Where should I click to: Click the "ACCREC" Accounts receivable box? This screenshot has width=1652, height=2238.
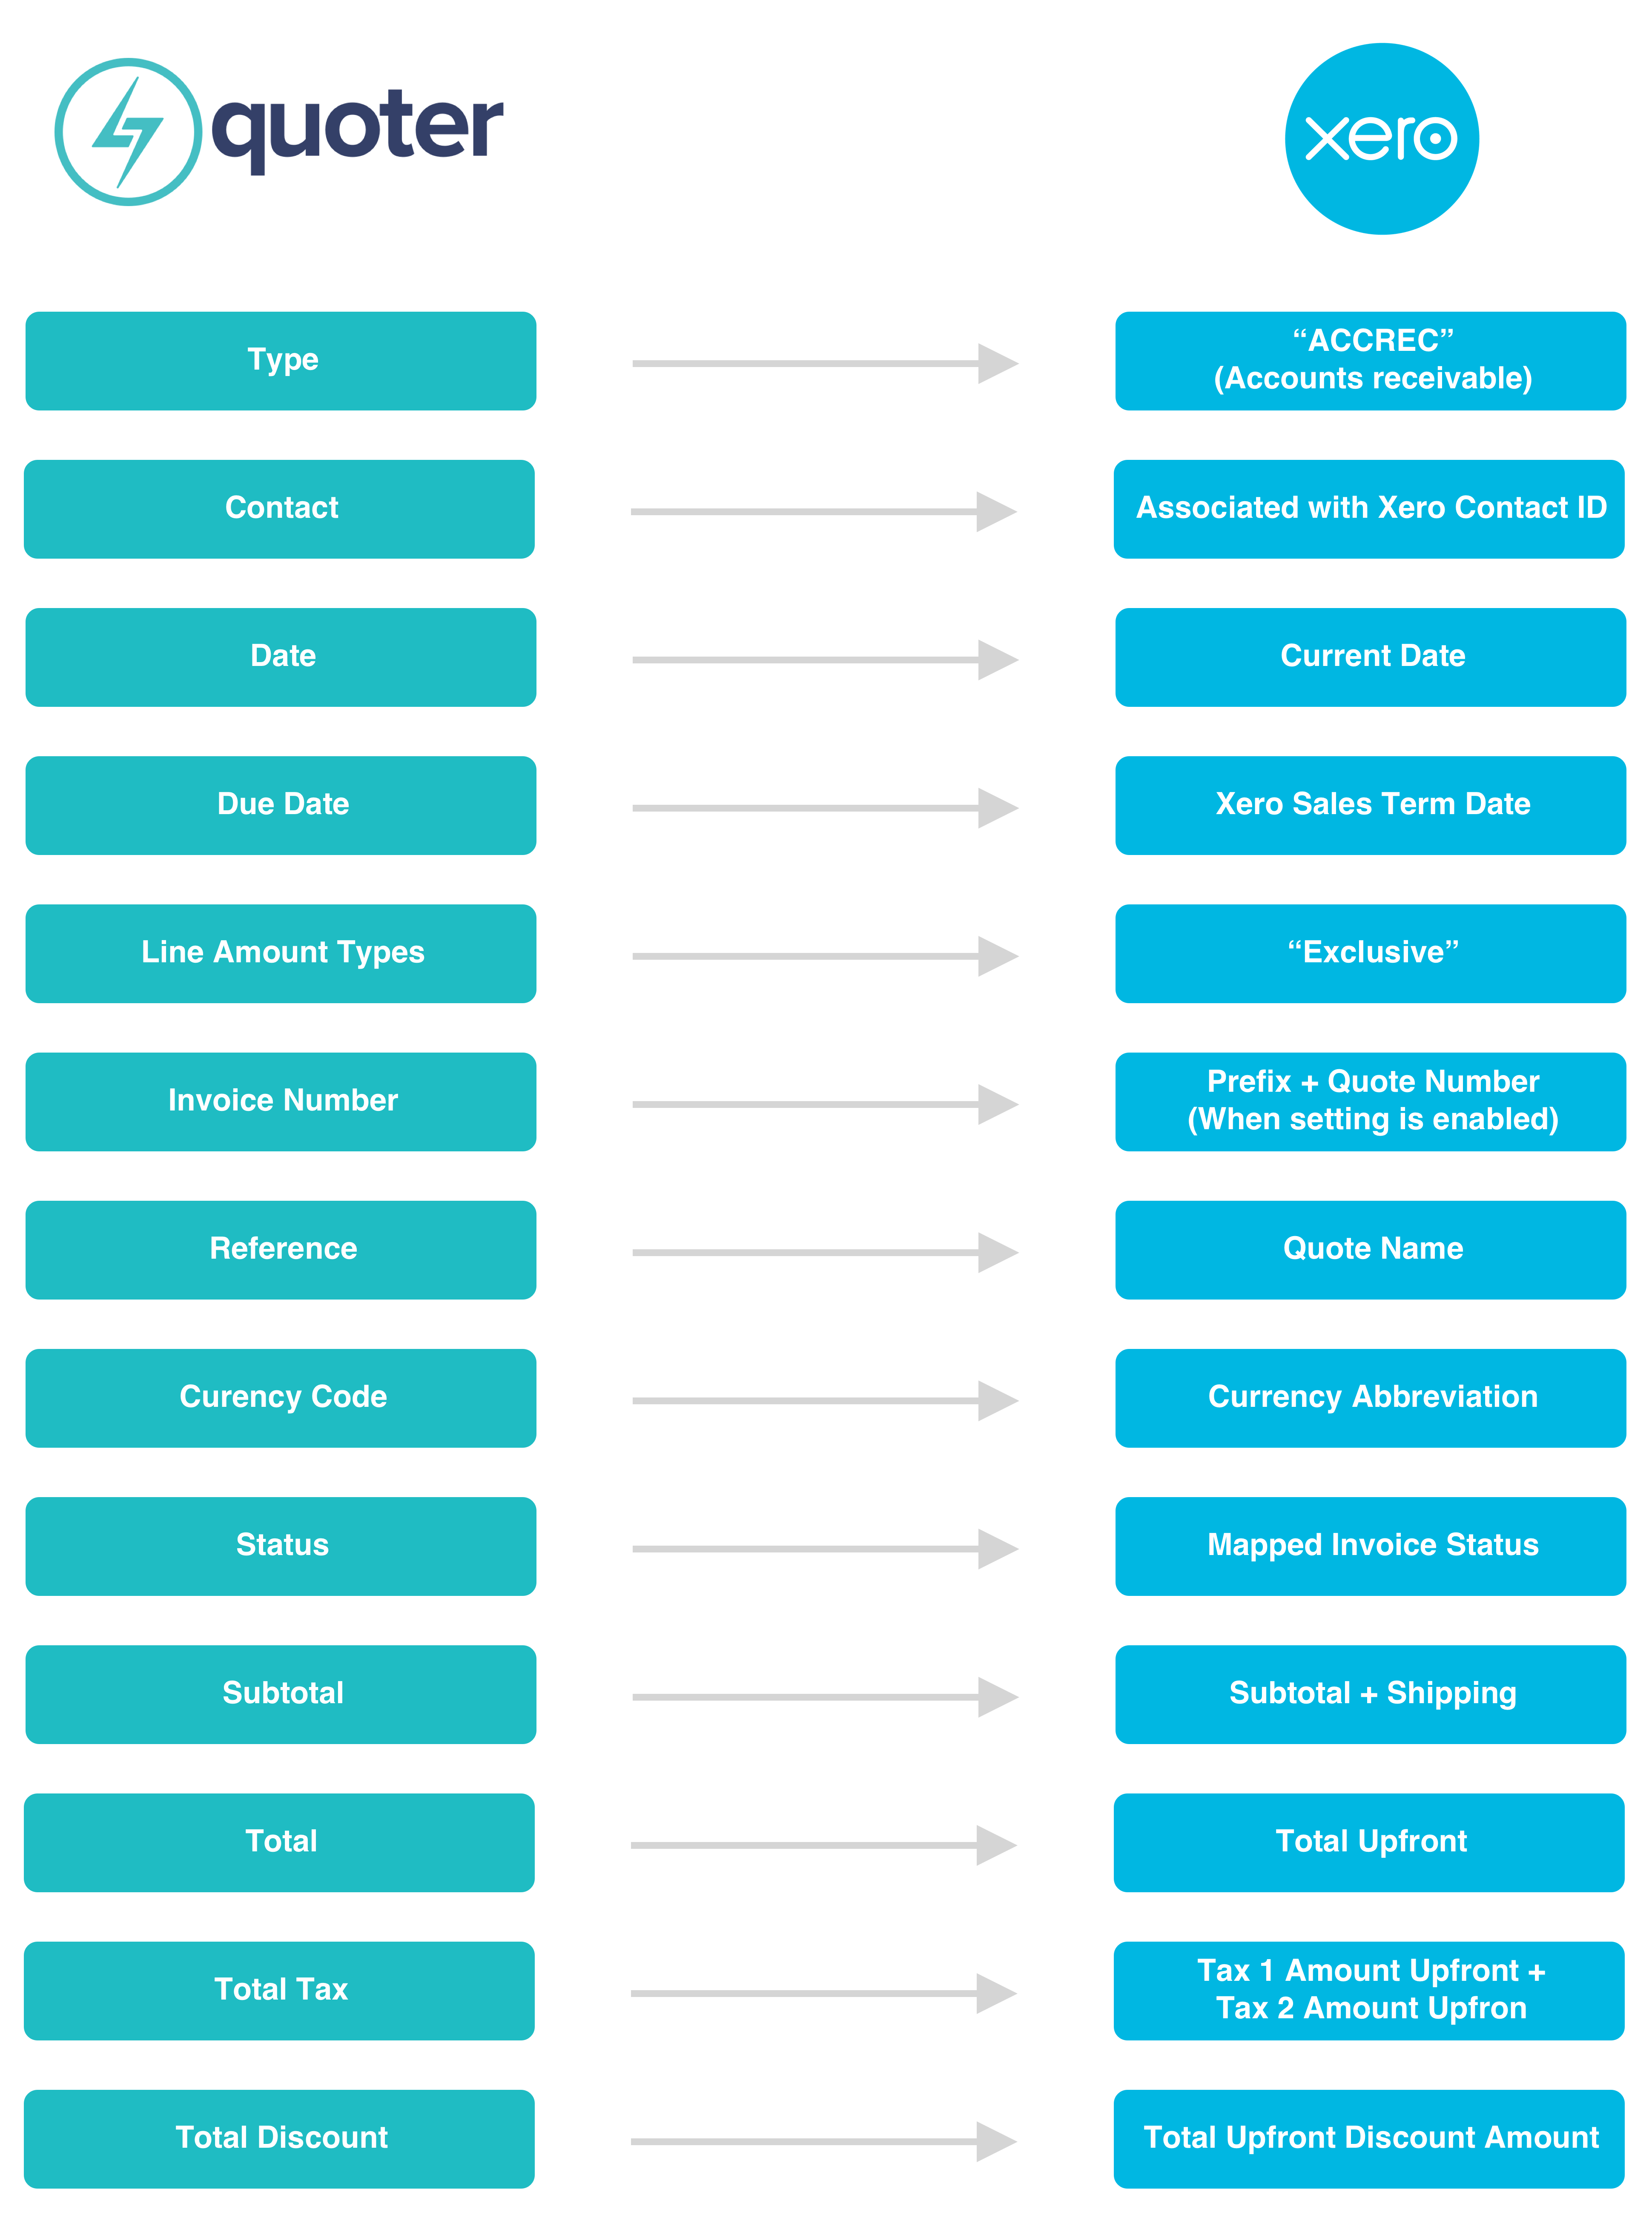(1370, 361)
